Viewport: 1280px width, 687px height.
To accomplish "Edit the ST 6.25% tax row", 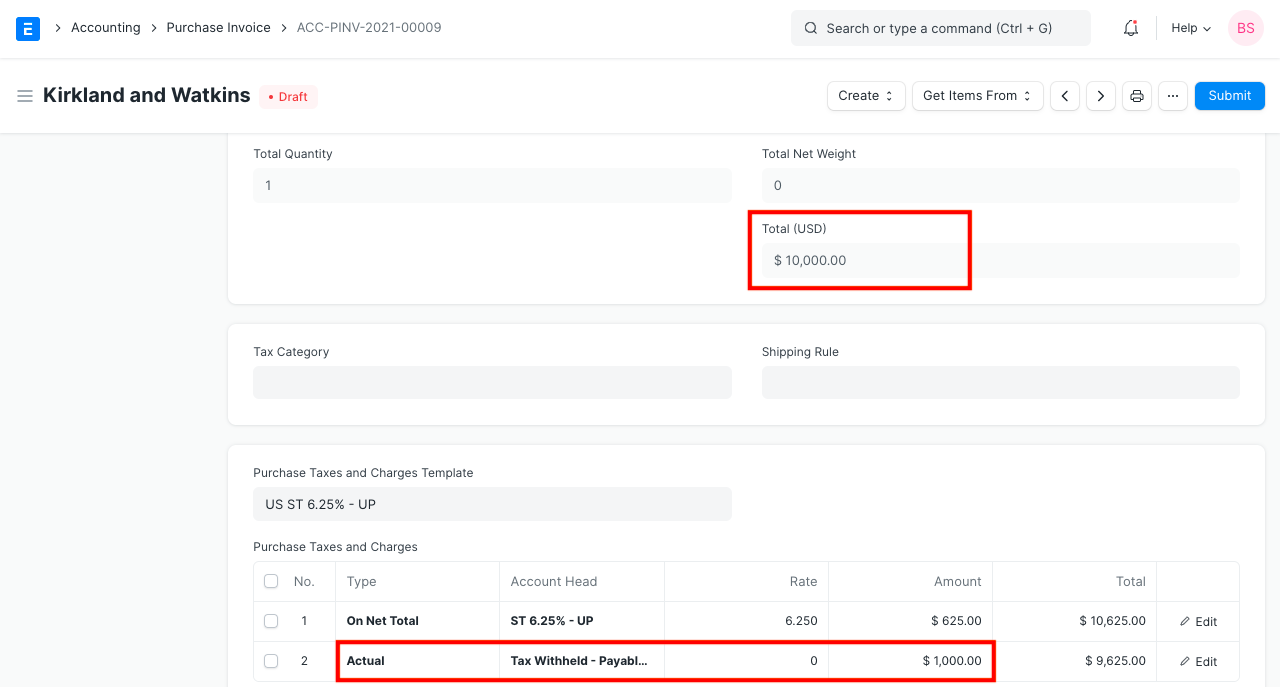I will [x=1198, y=621].
